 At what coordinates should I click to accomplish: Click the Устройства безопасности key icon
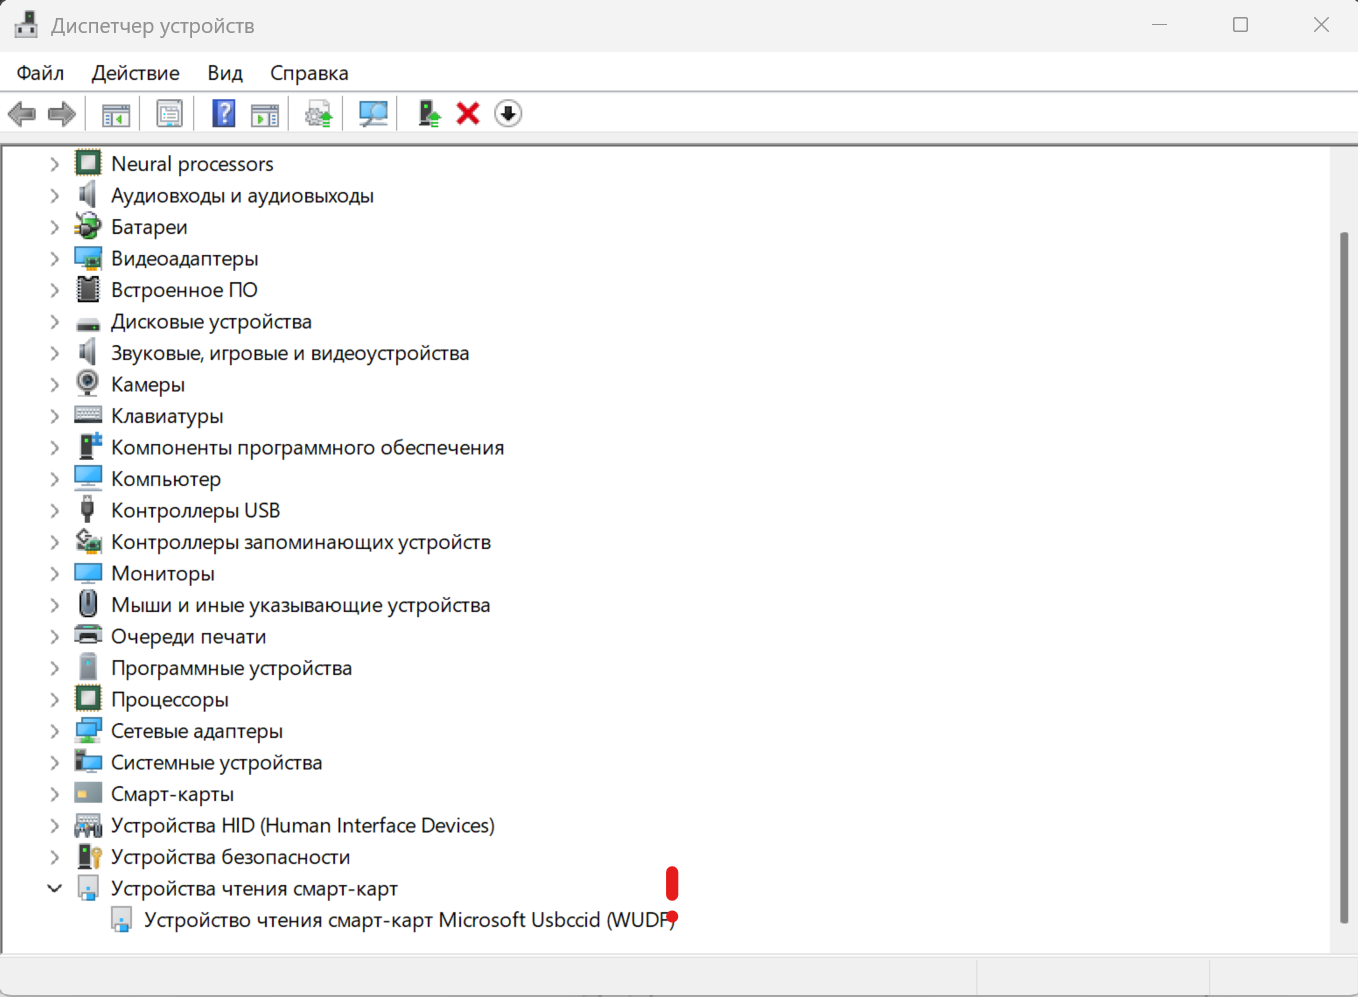click(x=88, y=857)
